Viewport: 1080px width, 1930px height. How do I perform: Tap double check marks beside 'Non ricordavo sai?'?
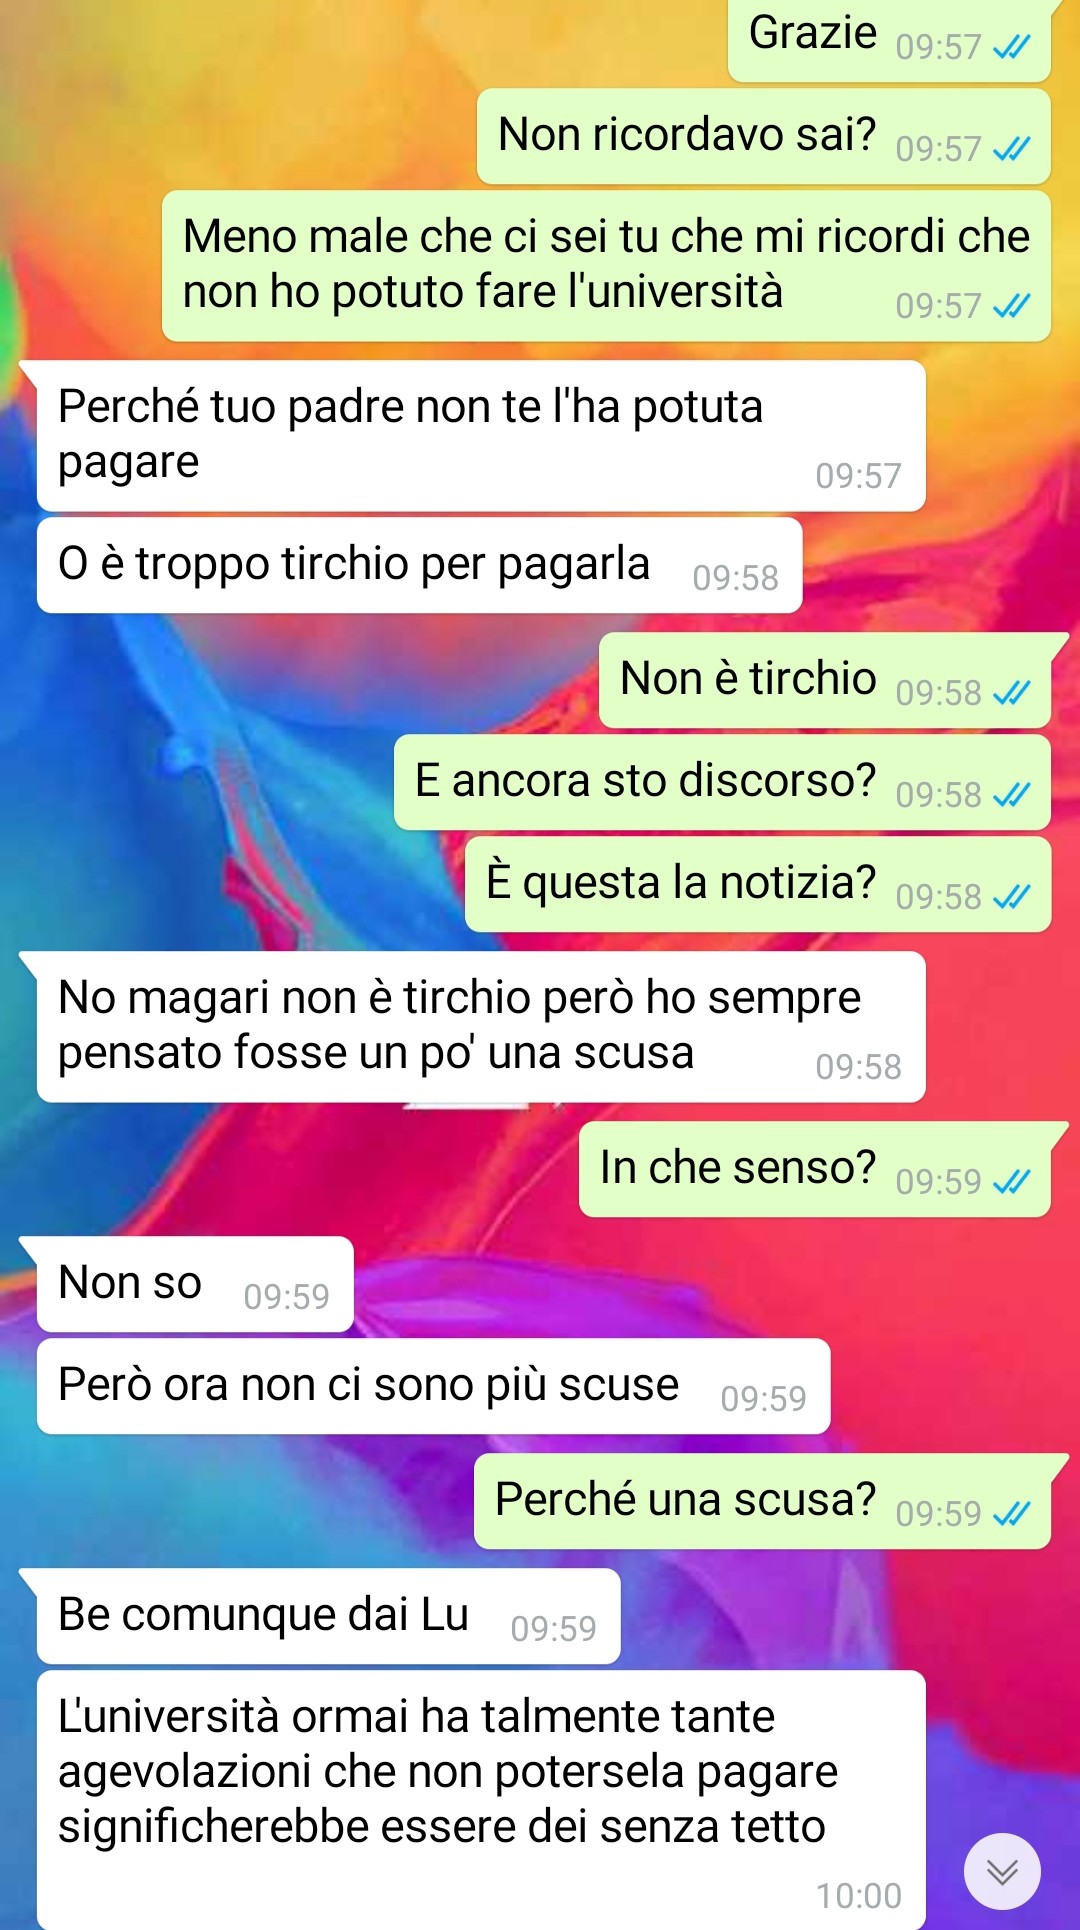point(1011,149)
